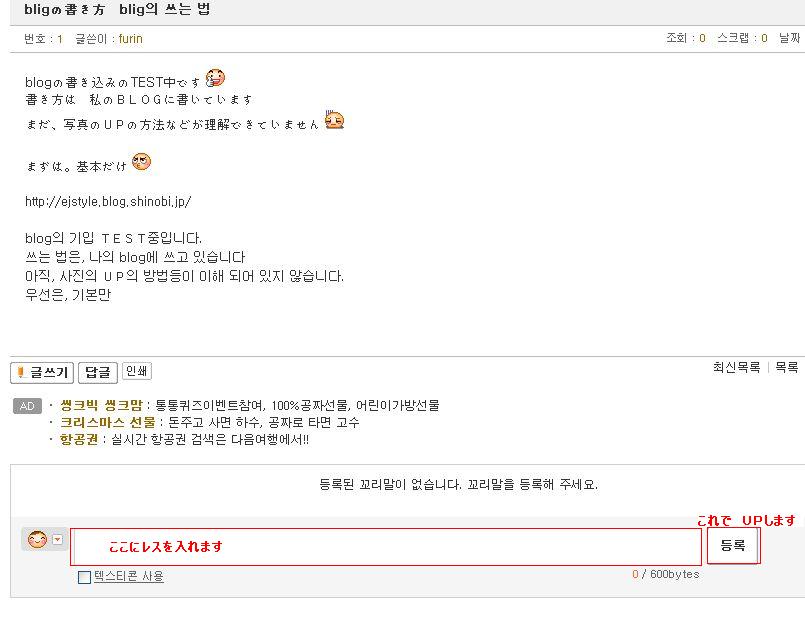Image resolution: width=805 pixels, height=630 pixels.
Task: Select the smiley emoticon beside comment box
Action: [x=37, y=539]
